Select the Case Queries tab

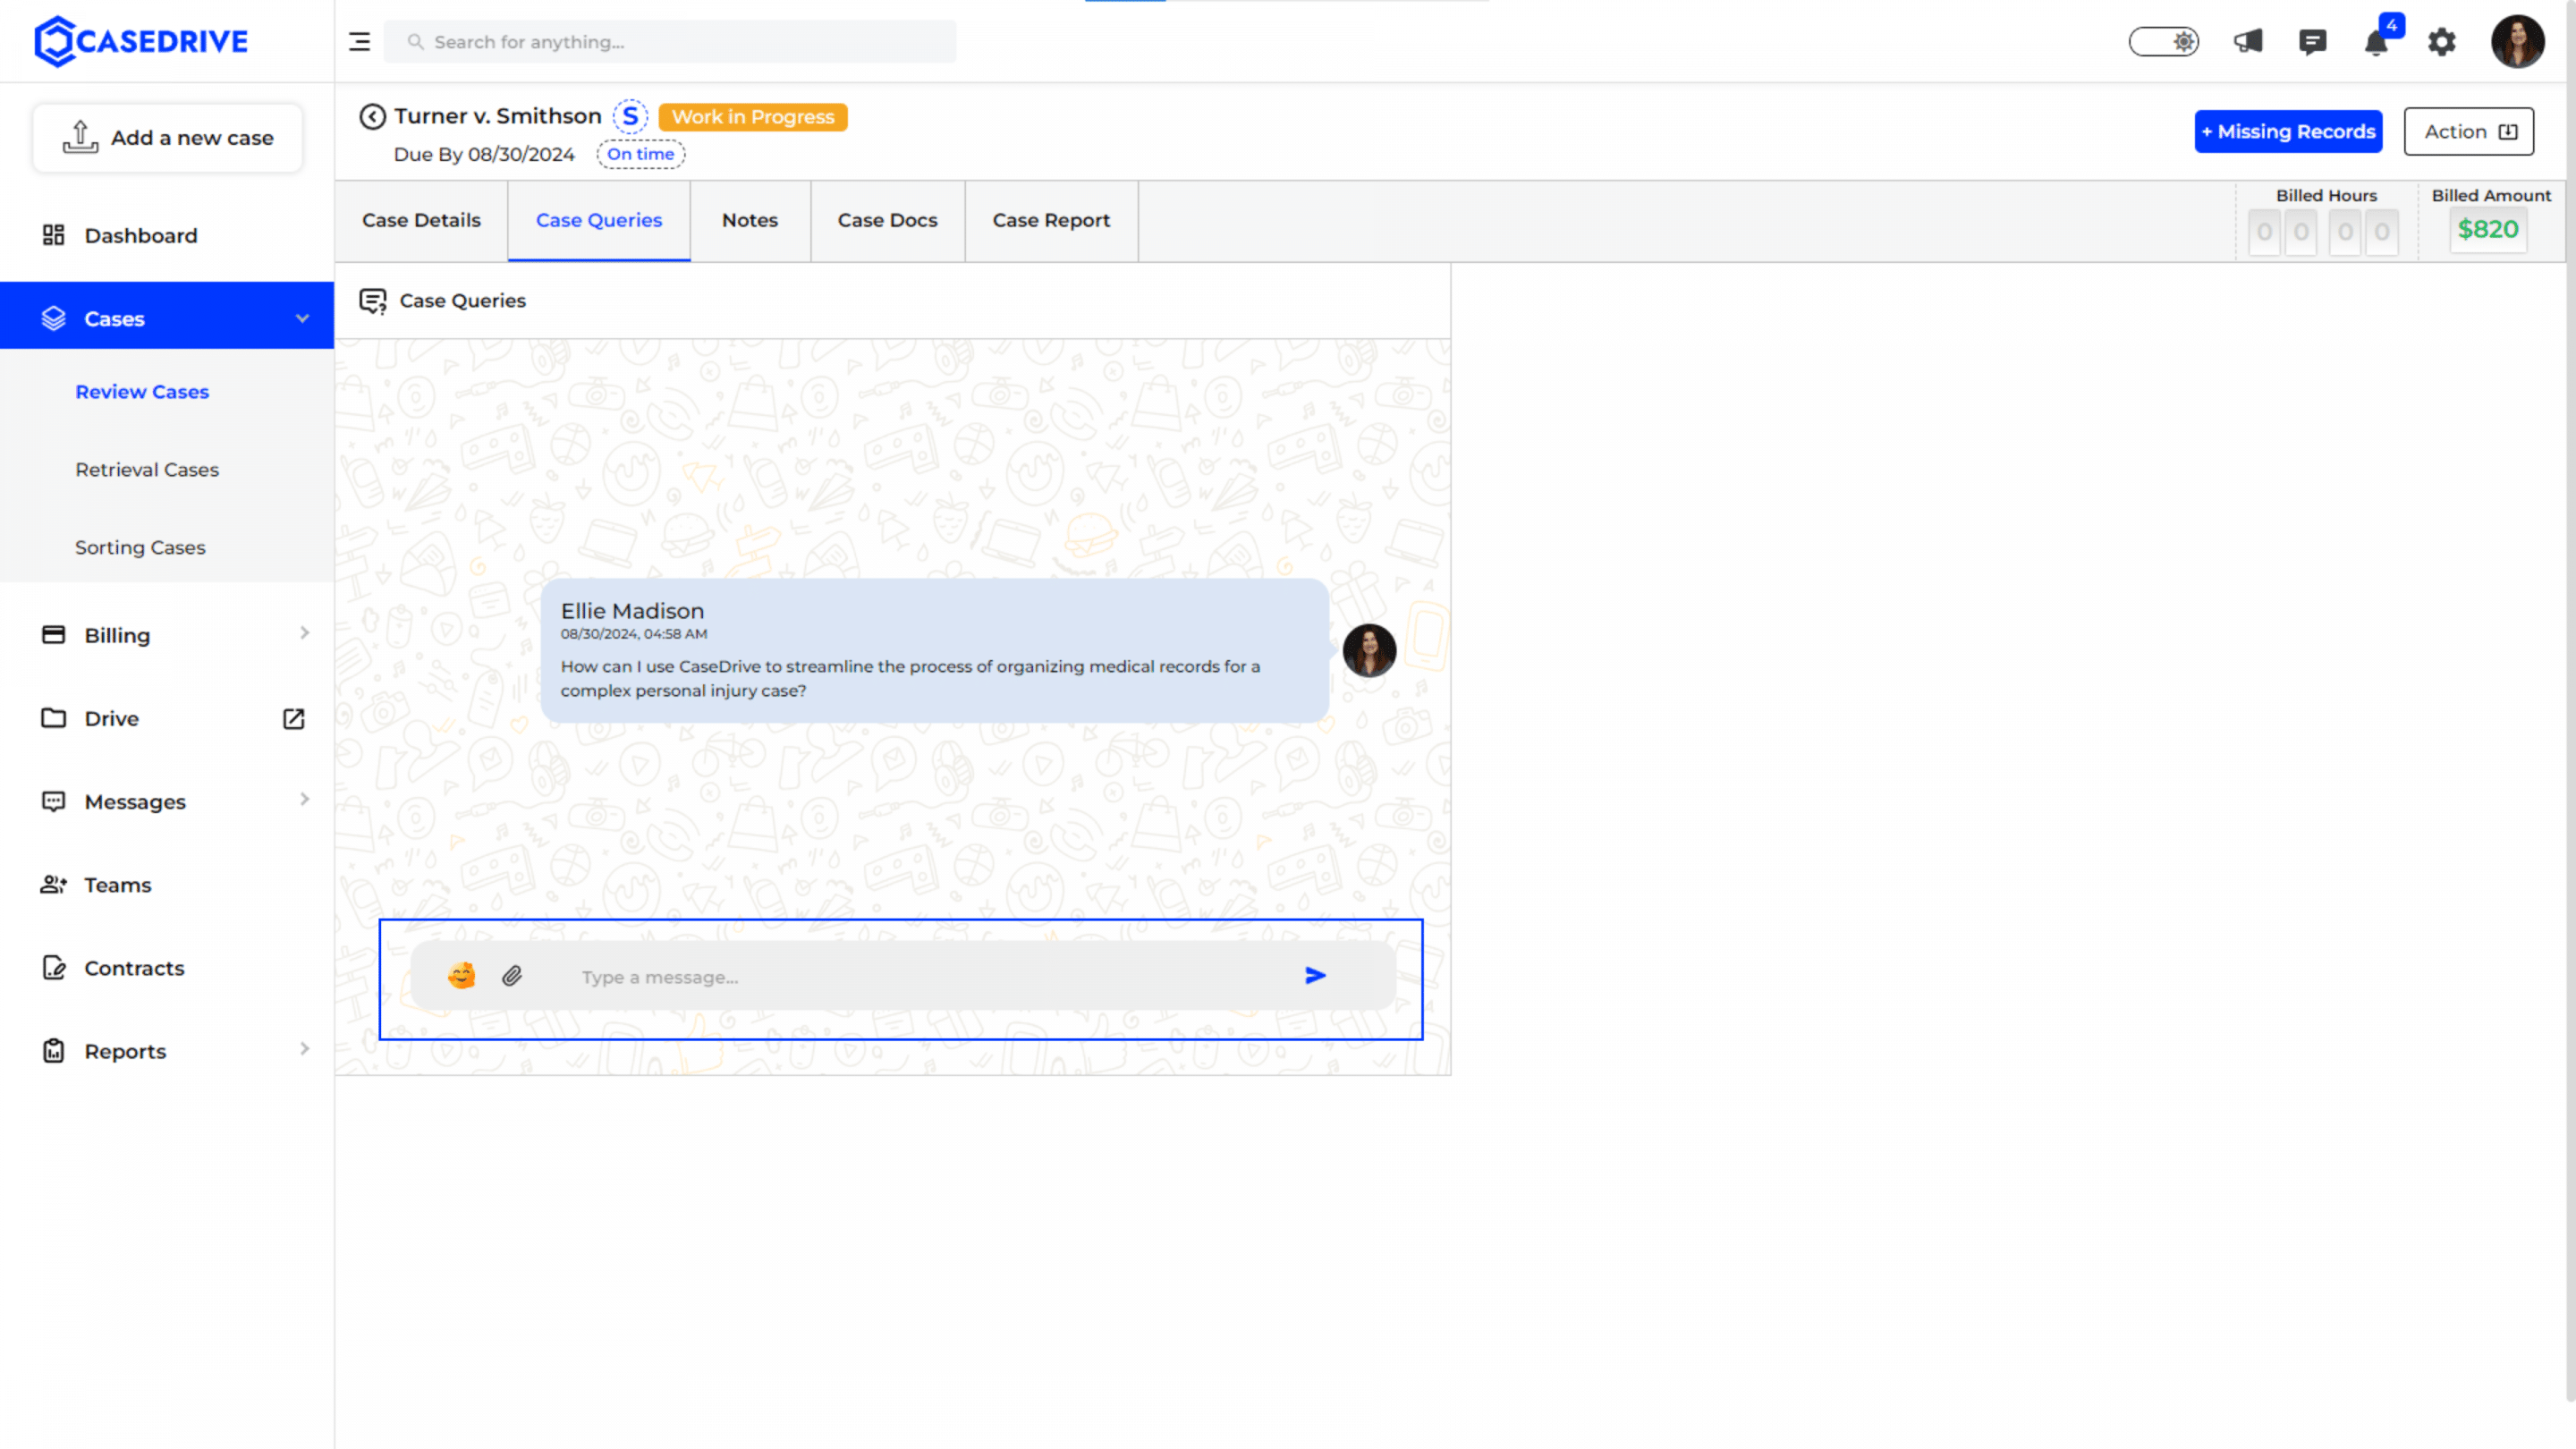point(599,221)
